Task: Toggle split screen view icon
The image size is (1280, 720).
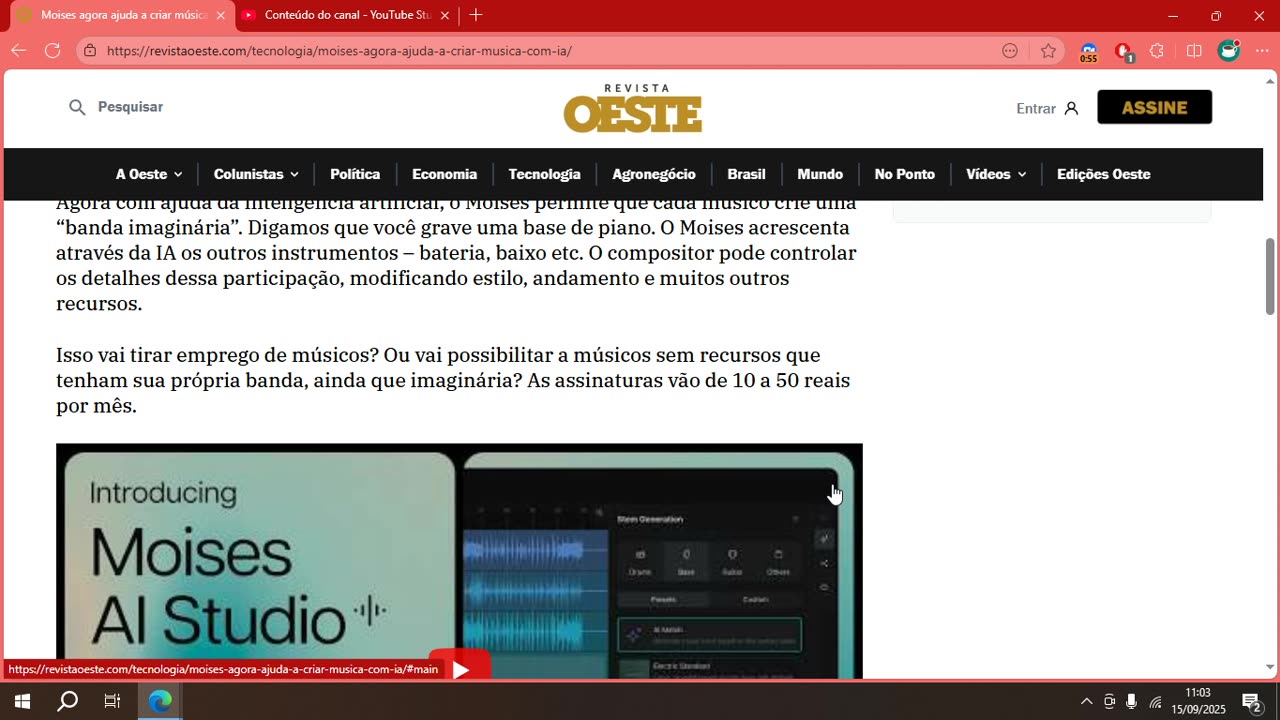Action: (x=1194, y=51)
